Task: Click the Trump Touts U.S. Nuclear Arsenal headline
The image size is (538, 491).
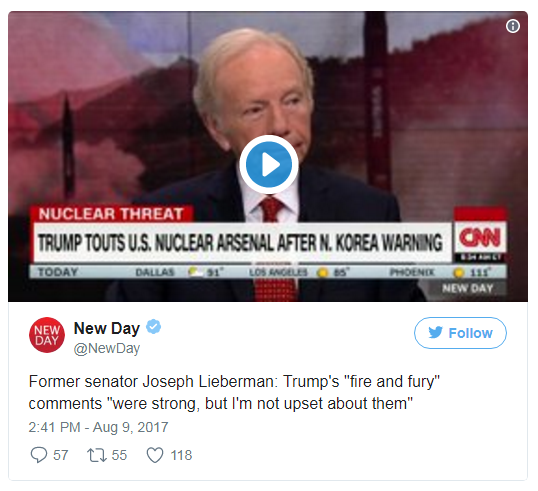Action: [x=240, y=243]
